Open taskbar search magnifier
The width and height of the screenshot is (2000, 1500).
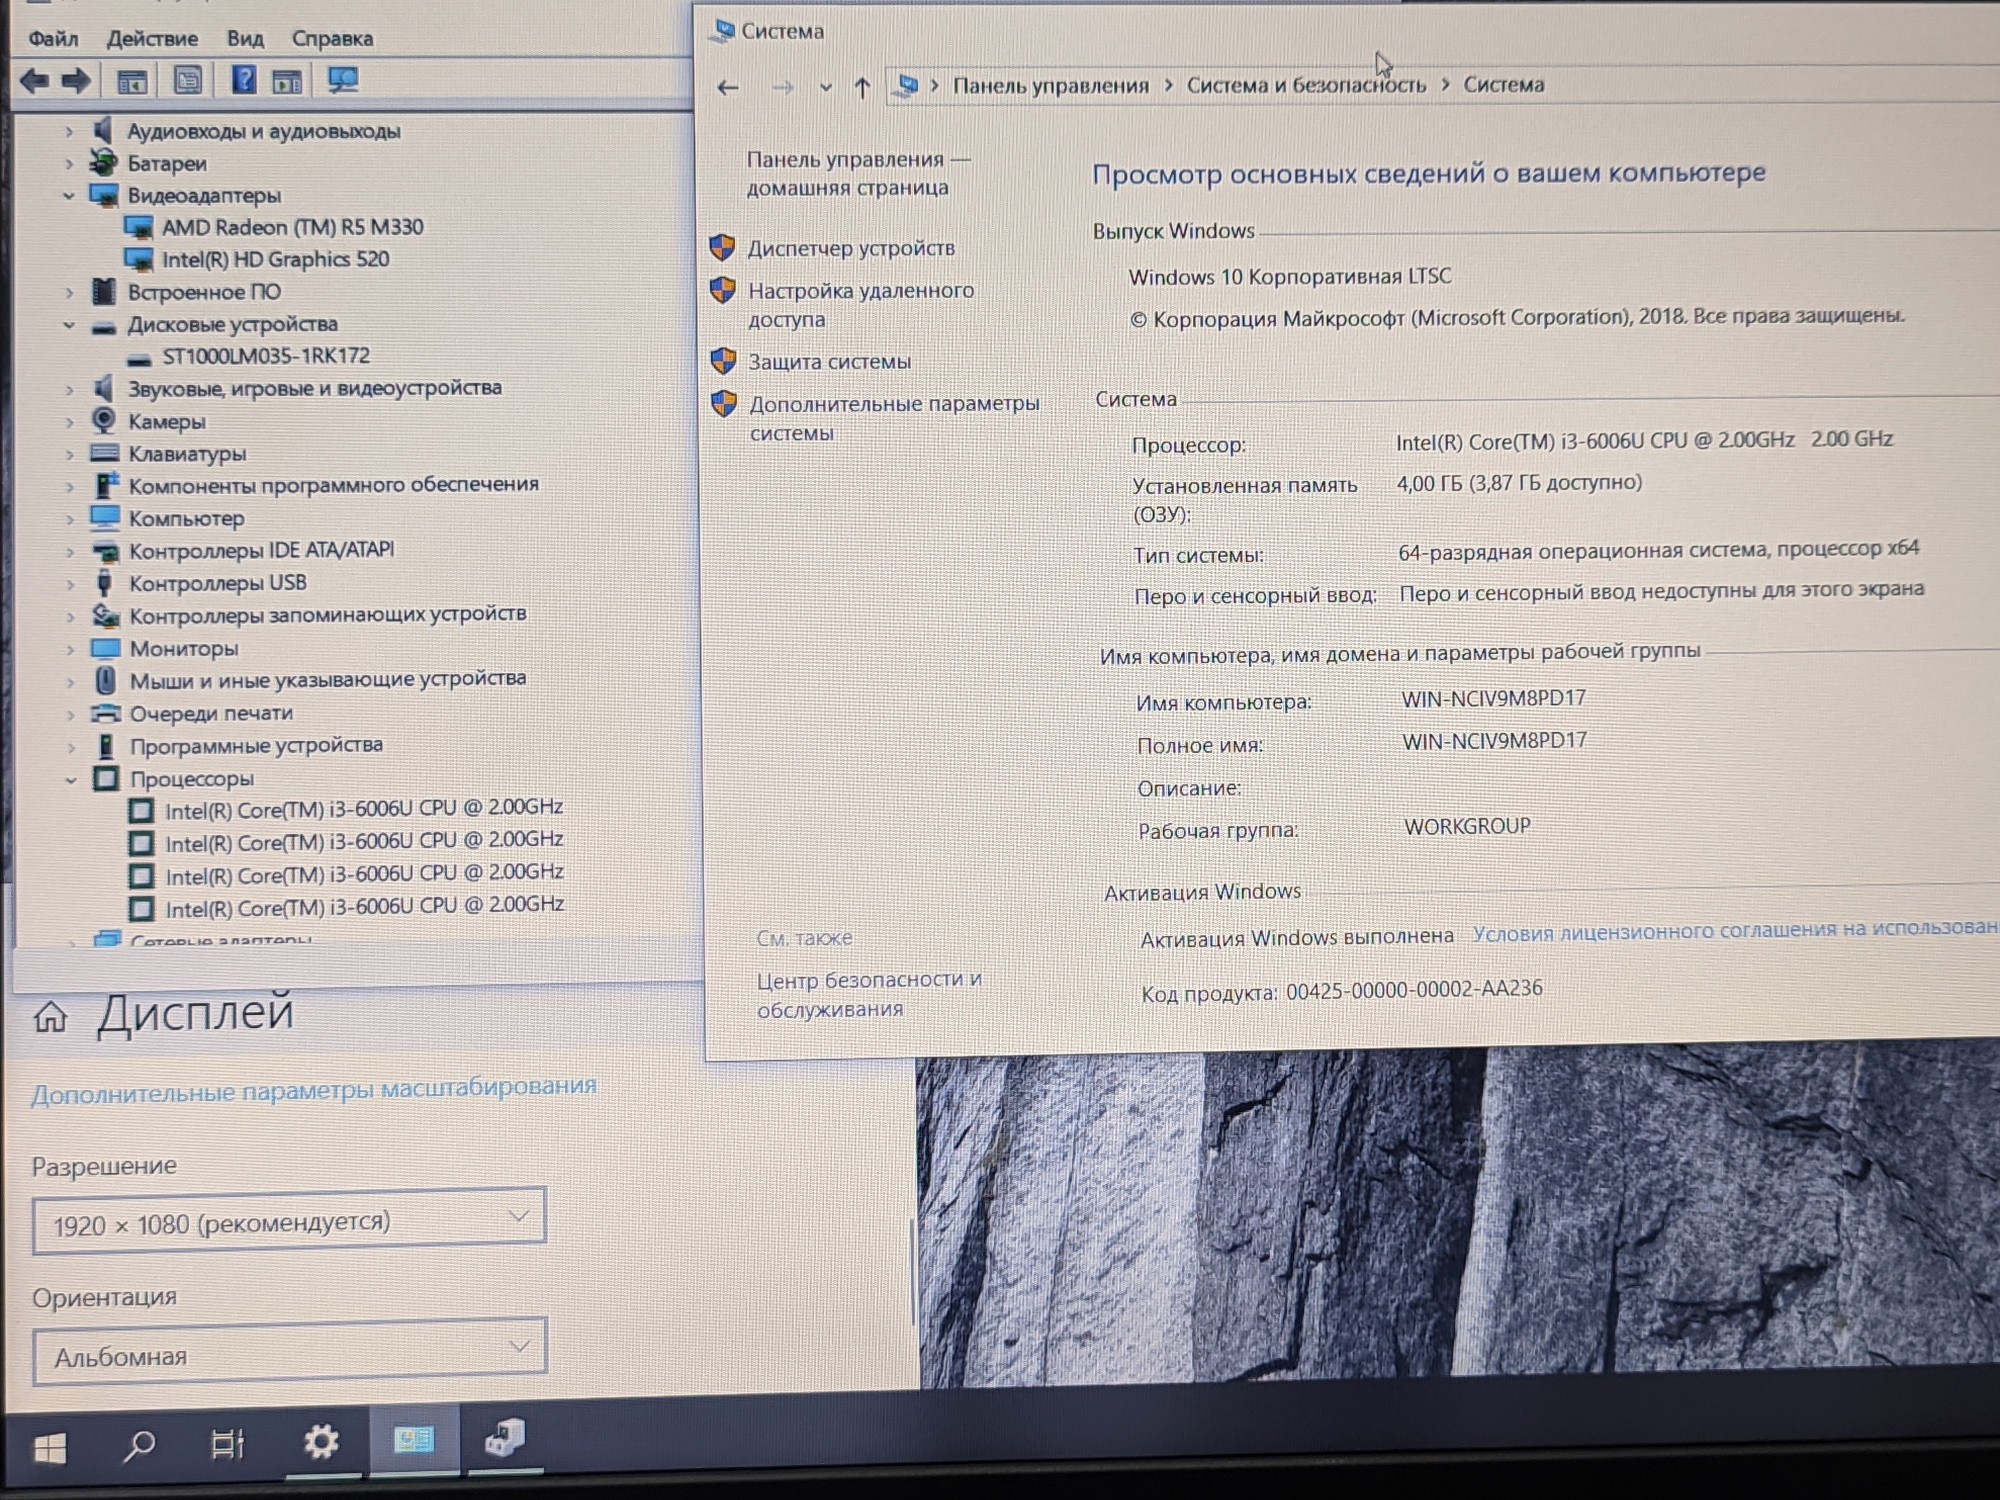139,1446
